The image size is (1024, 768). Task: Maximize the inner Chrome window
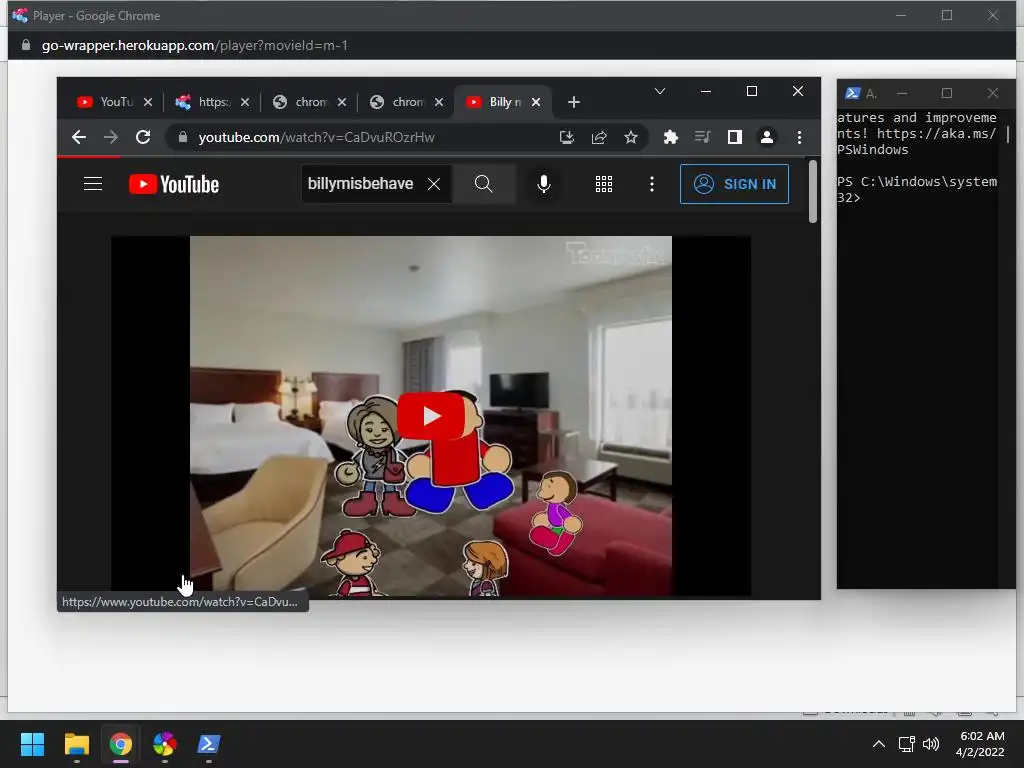pyautogui.click(x=752, y=91)
